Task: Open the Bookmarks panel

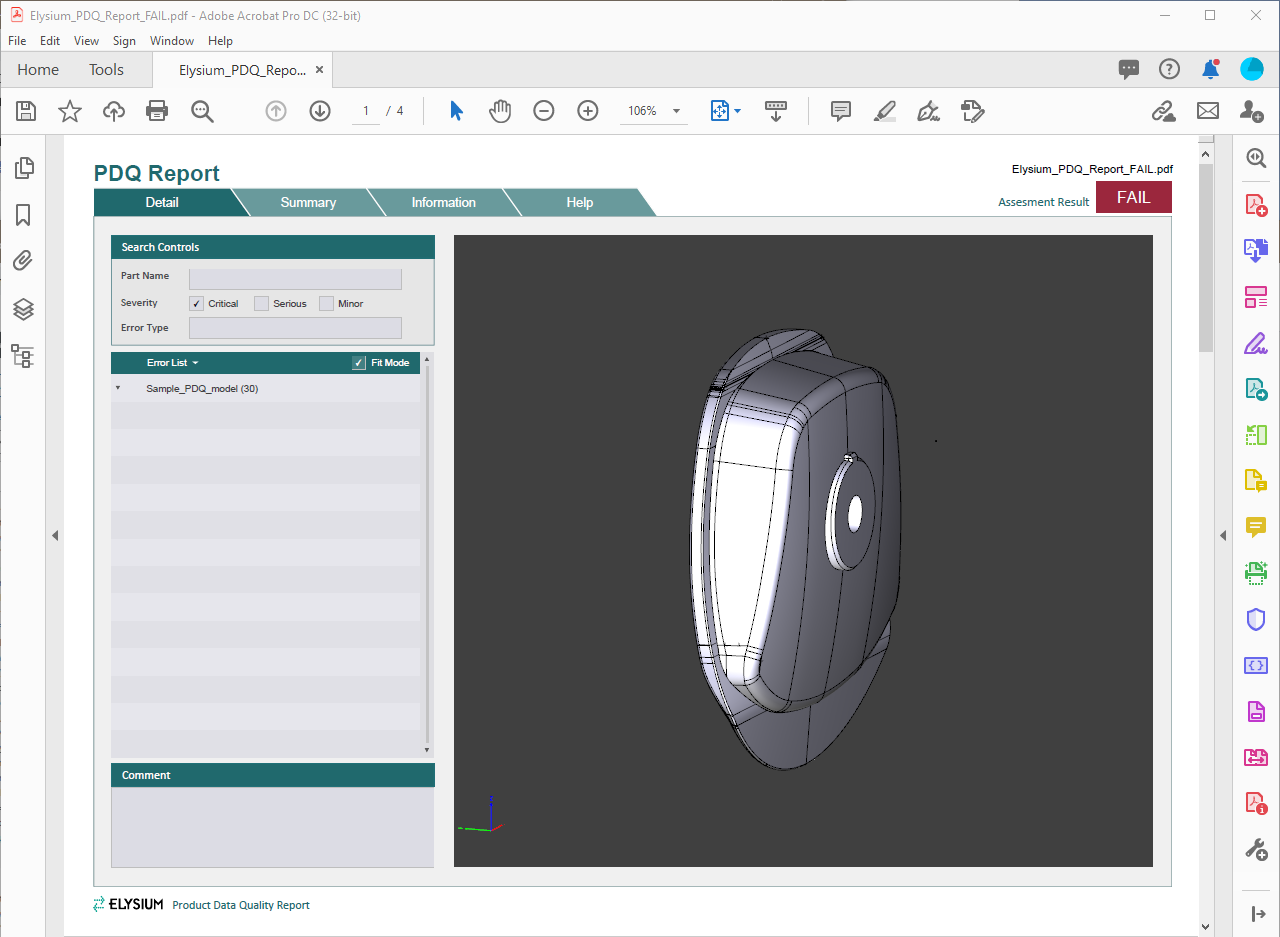Action: [22, 214]
